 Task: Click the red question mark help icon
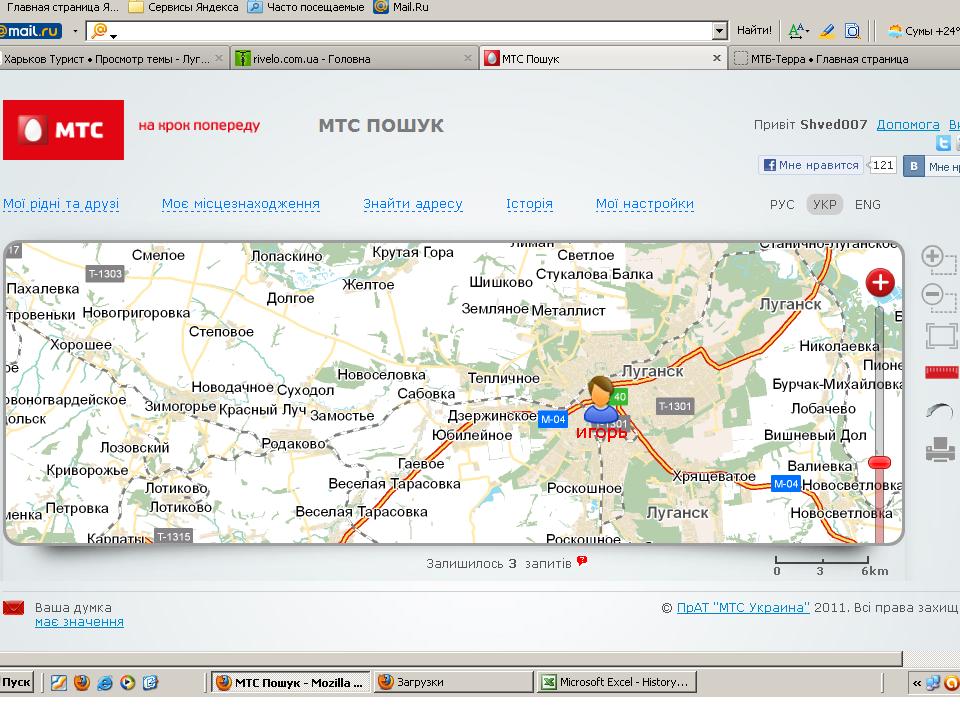click(x=582, y=562)
